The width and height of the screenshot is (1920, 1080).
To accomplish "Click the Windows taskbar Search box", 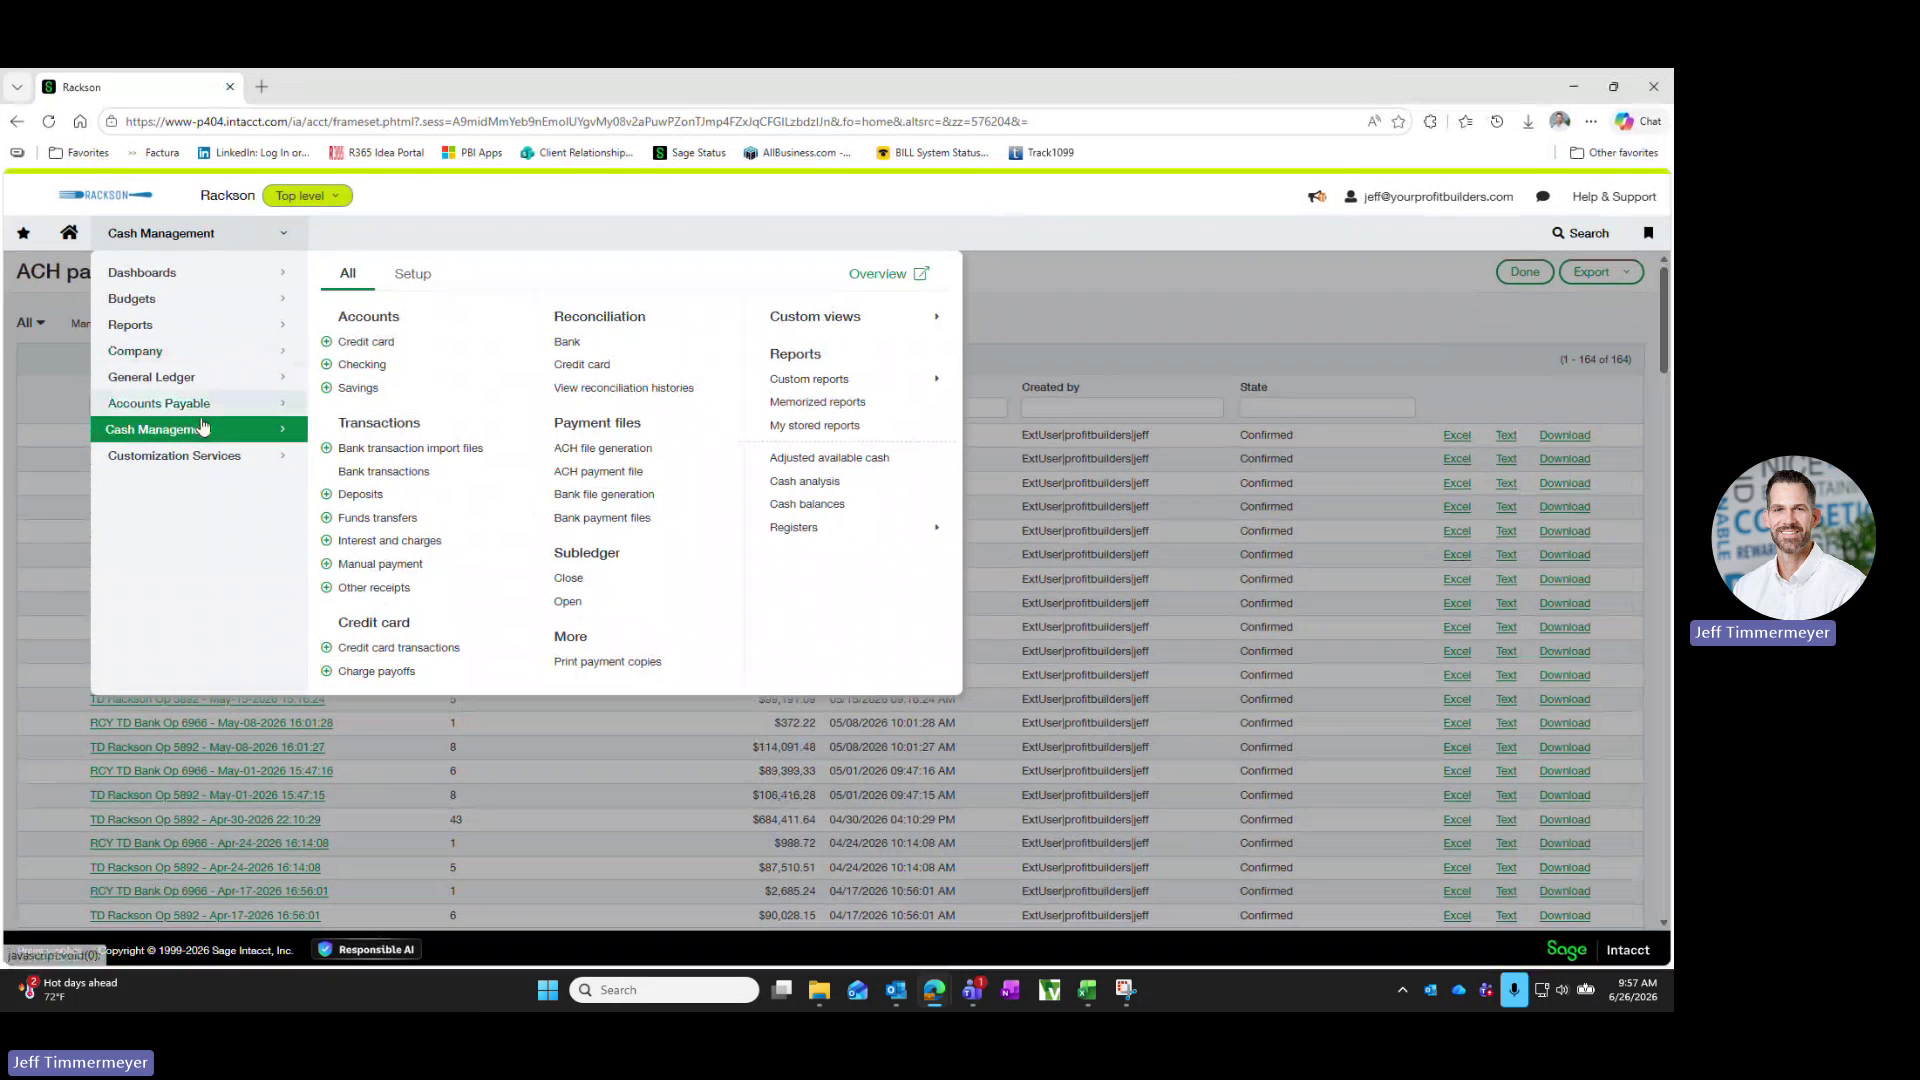I will pyautogui.click(x=664, y=990).
